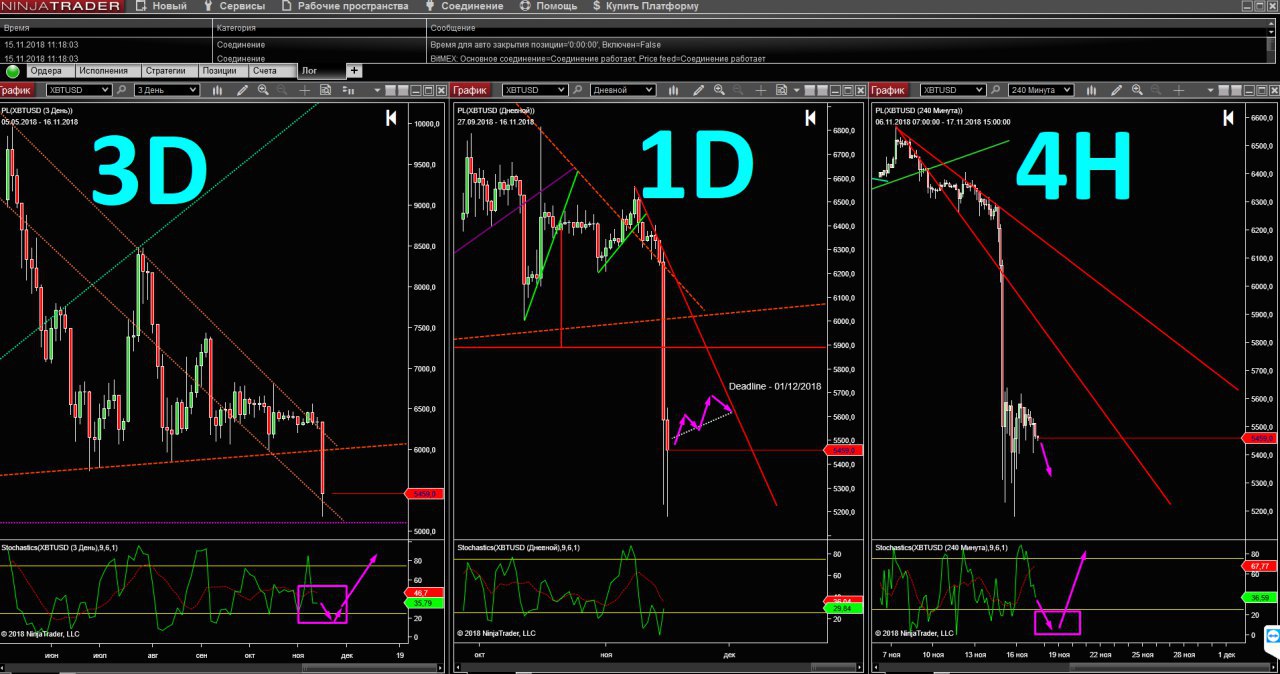Open instrument dropdown in Дневной chart

[535, 90]
